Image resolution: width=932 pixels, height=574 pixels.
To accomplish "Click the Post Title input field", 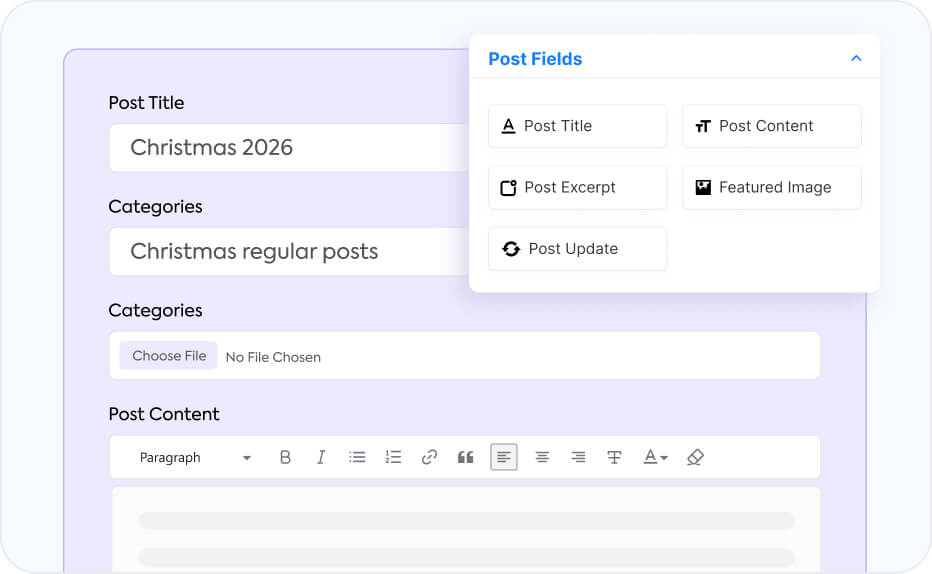I will pos(289,147).
